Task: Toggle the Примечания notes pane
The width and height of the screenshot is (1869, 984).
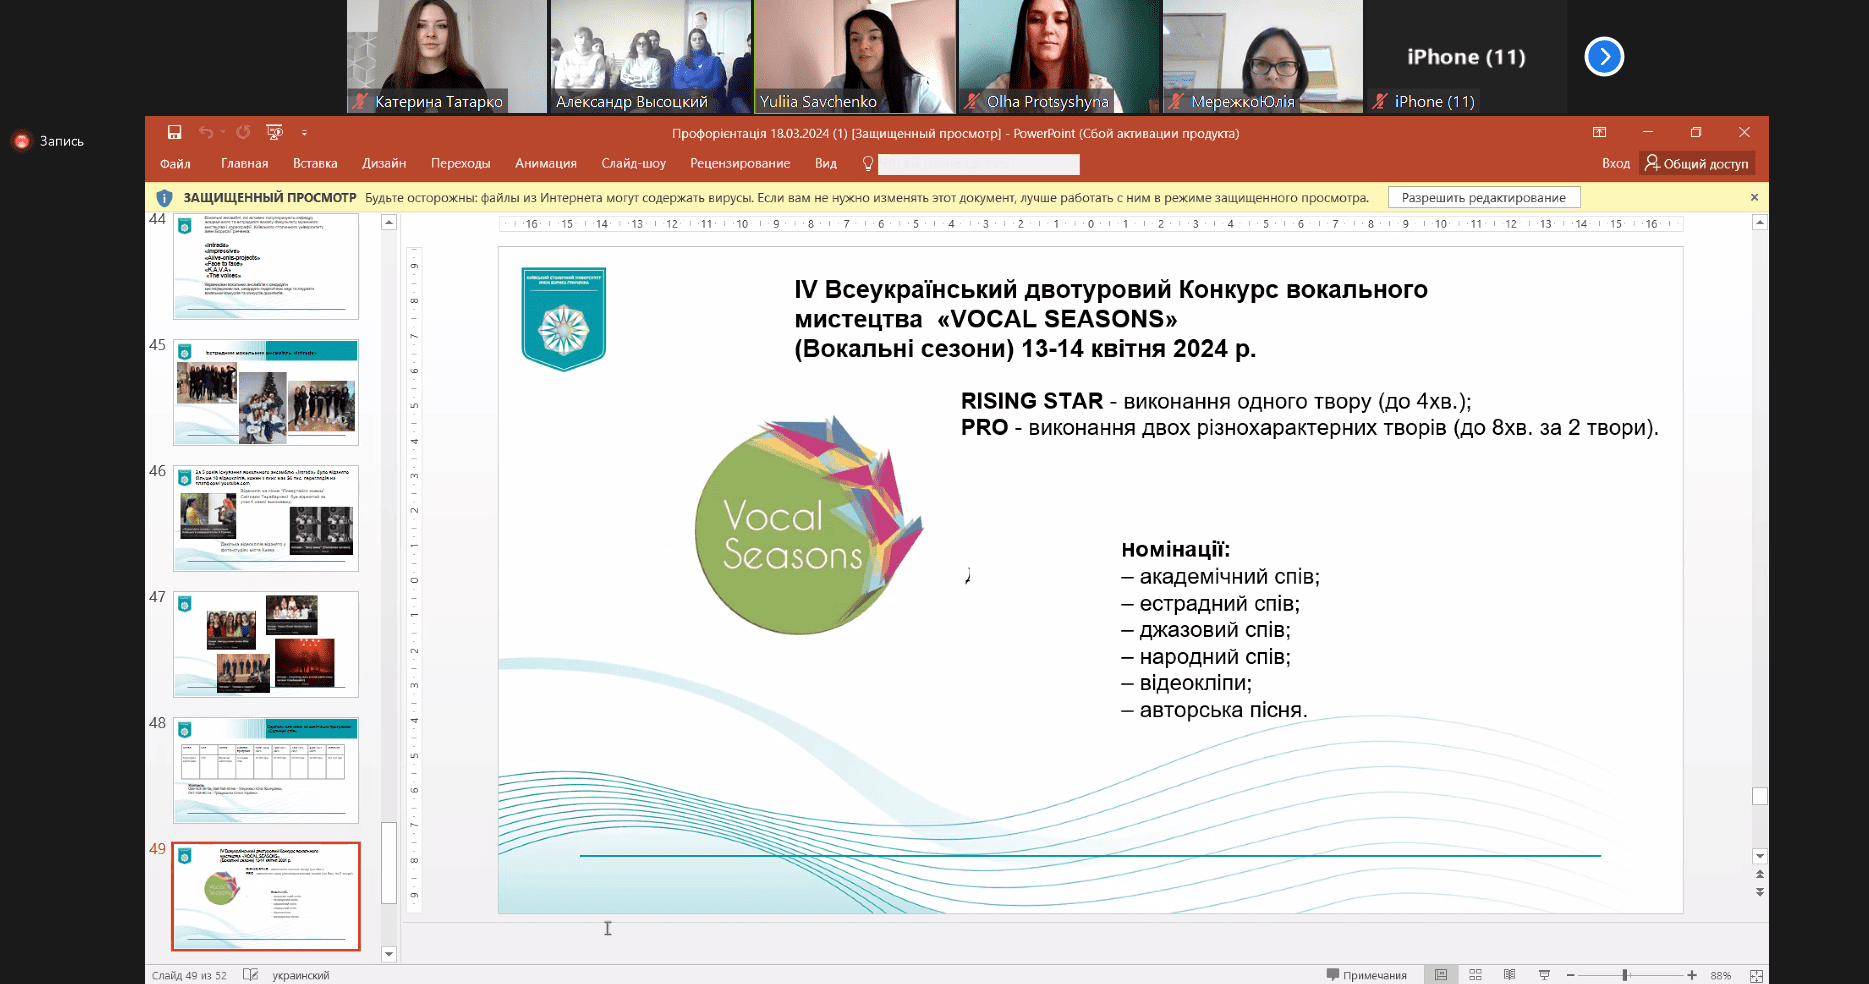Action: 1366,975
